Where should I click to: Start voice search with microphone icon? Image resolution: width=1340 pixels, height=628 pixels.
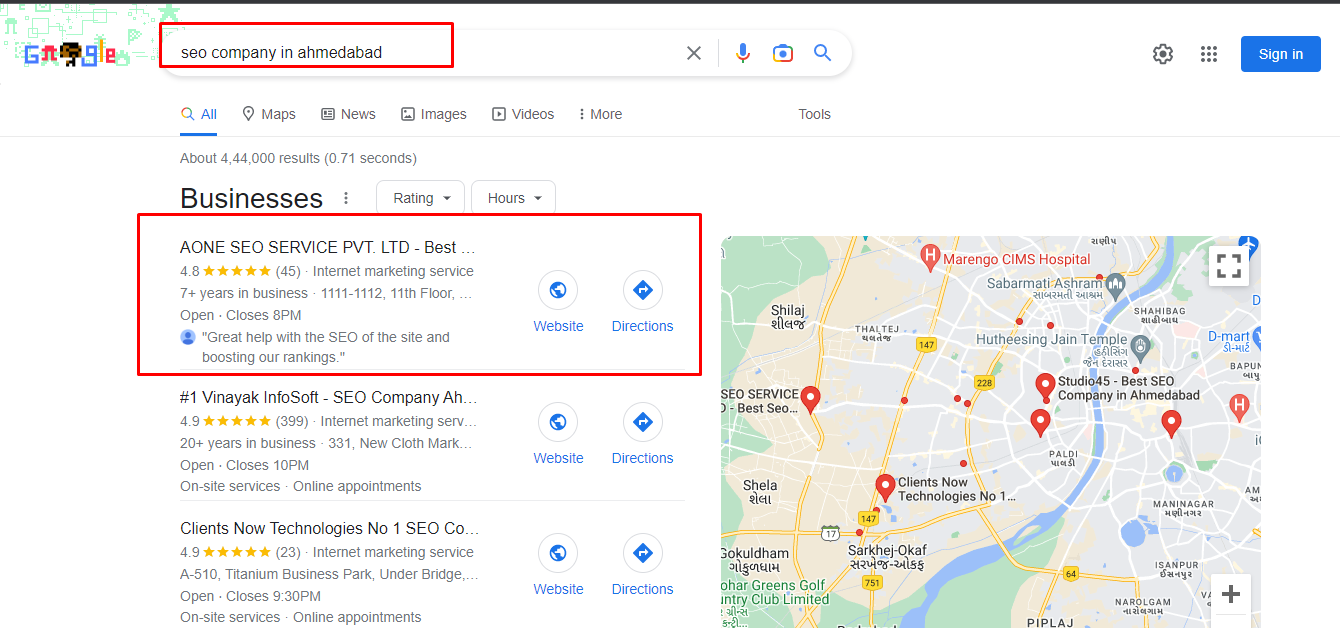[742, 53]
